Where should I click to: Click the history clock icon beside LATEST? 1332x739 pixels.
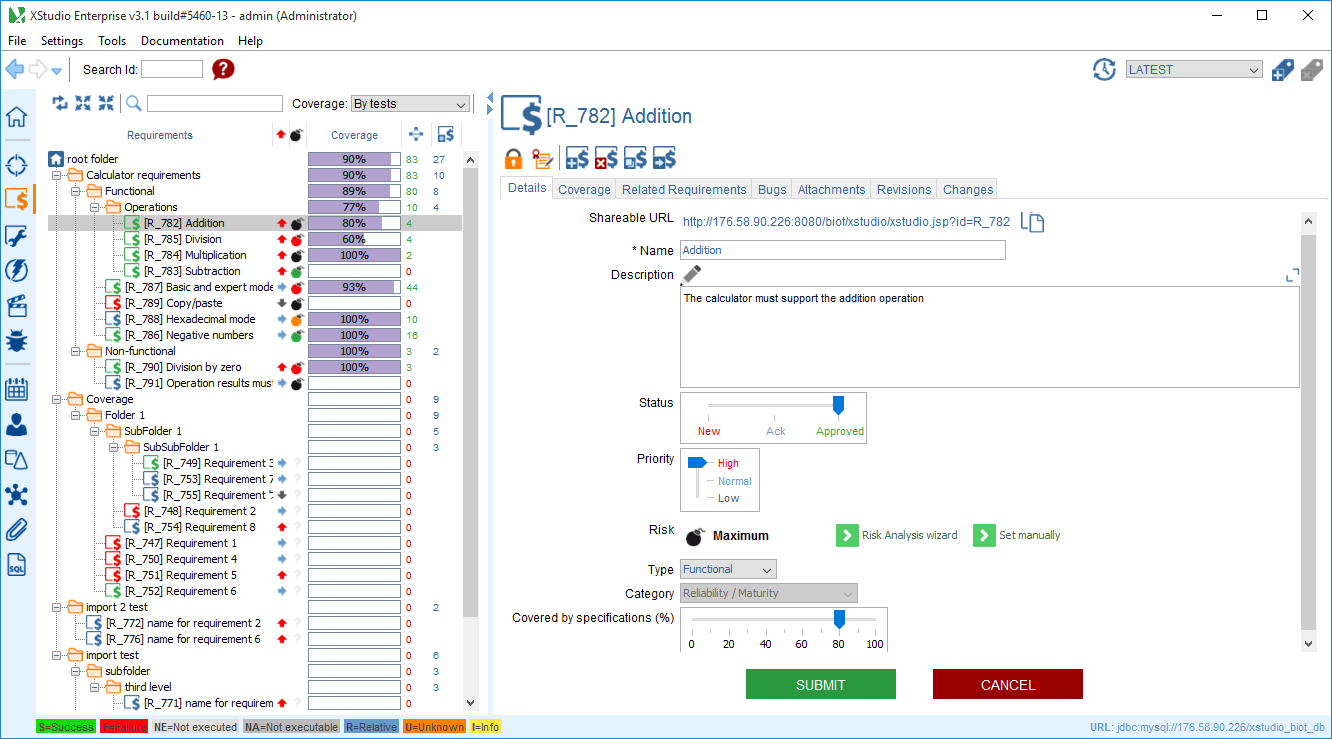pyautogui.click(x=1104, y=69)
